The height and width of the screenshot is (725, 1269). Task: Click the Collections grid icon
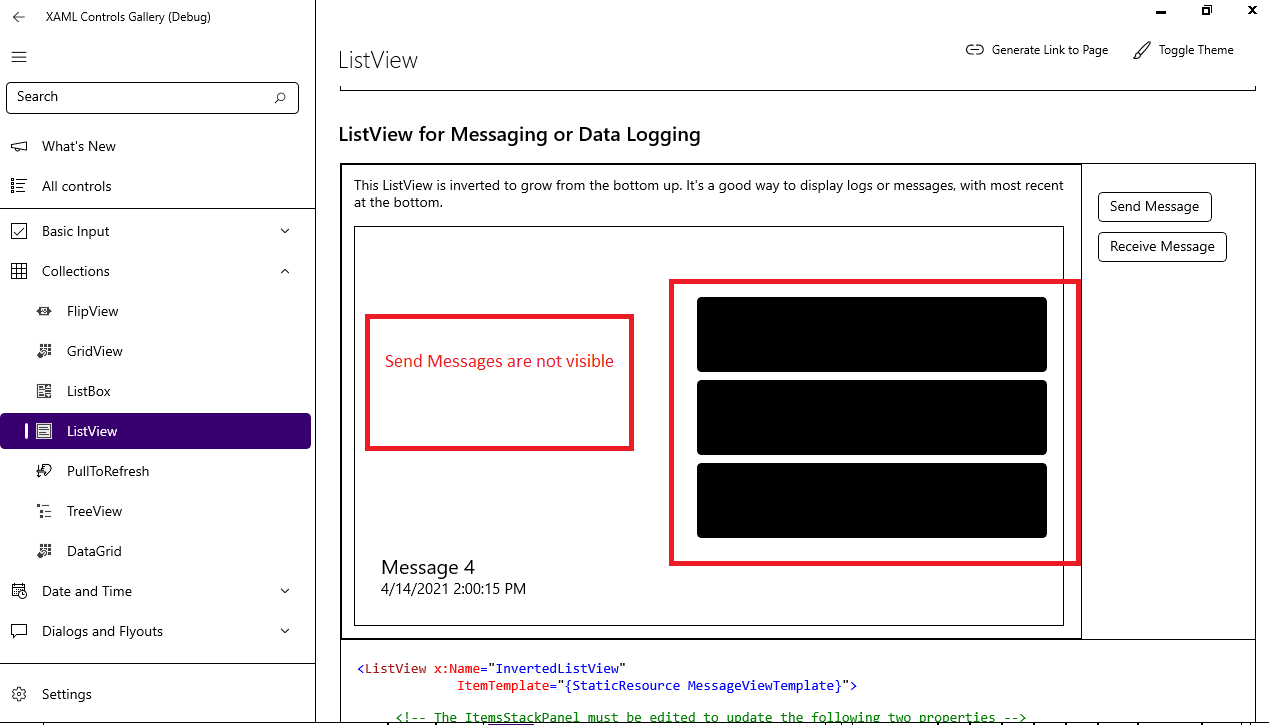19,271
